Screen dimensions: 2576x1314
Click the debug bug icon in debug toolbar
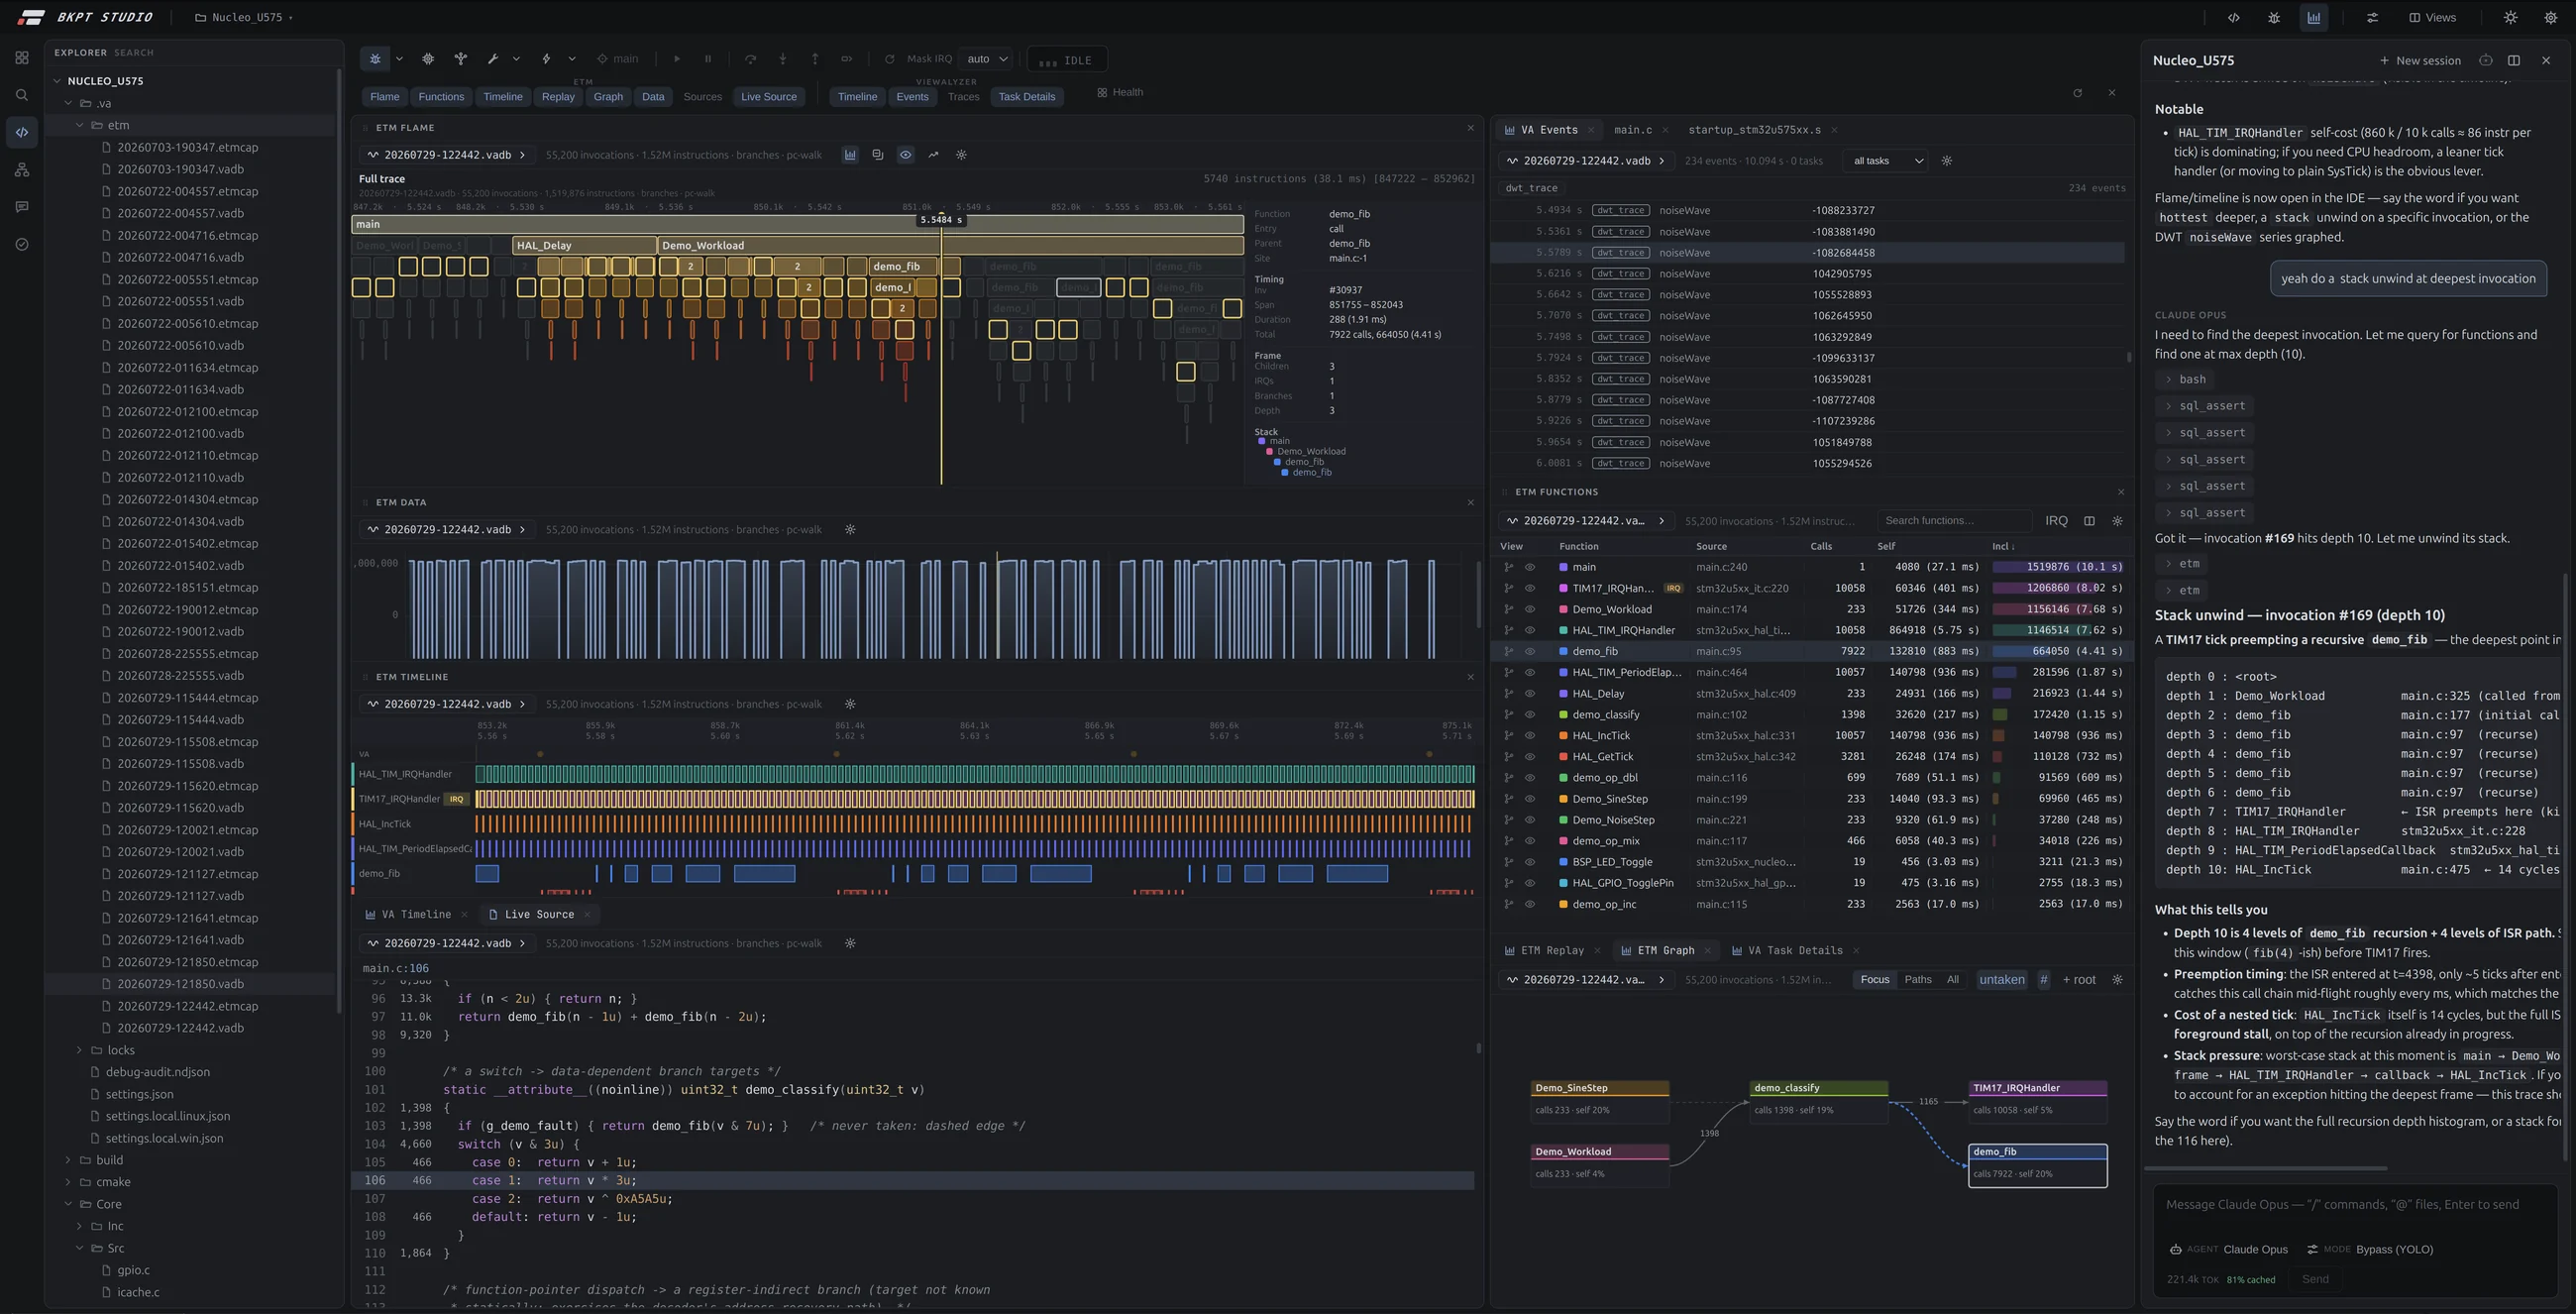(375, 59)
